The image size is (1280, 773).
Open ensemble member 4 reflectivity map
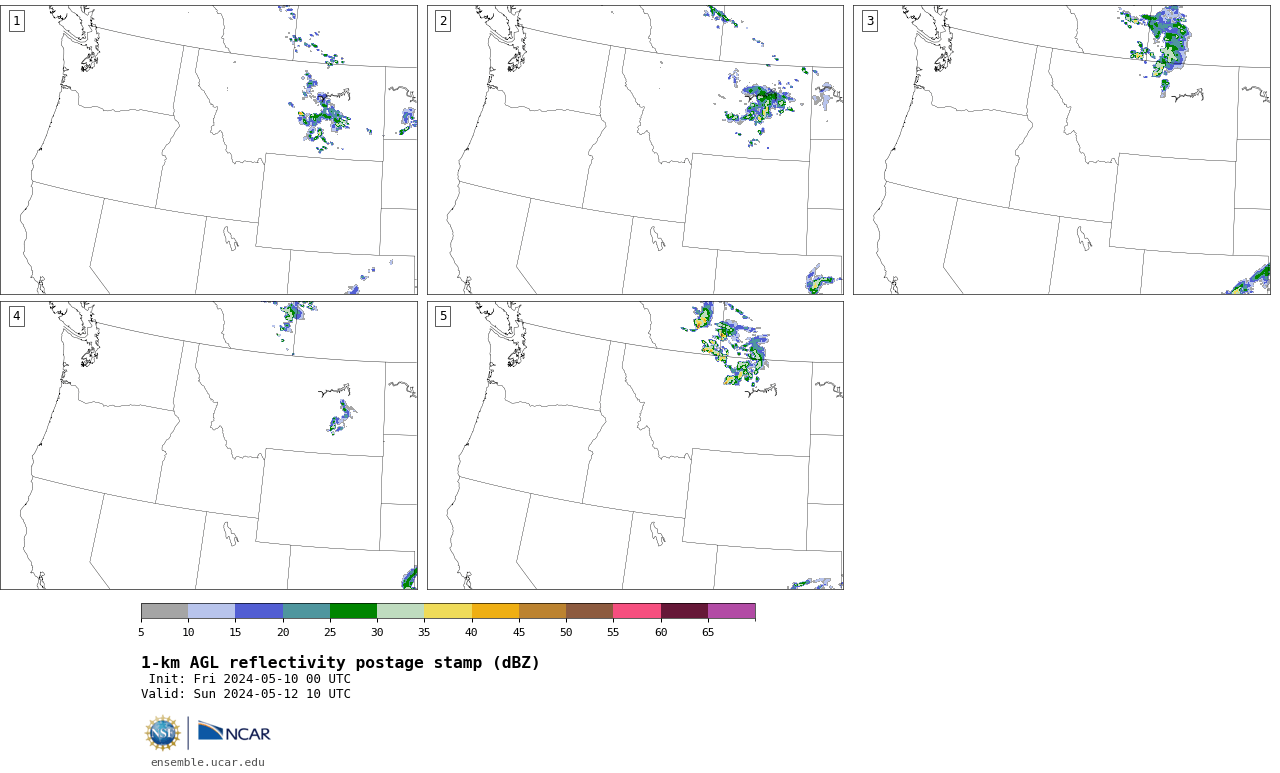click(209, 445)
